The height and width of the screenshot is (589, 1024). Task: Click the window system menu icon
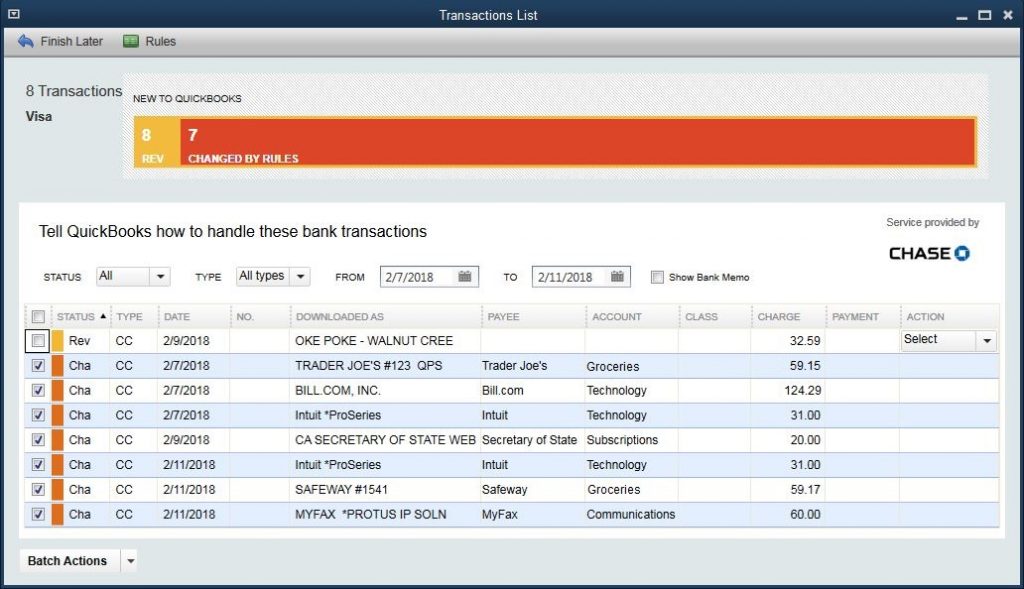14,14
